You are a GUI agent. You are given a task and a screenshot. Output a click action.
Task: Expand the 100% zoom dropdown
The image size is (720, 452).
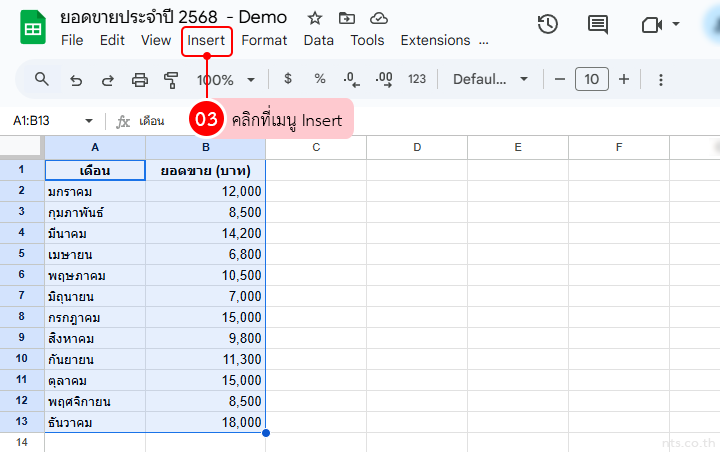pos(226,79)
